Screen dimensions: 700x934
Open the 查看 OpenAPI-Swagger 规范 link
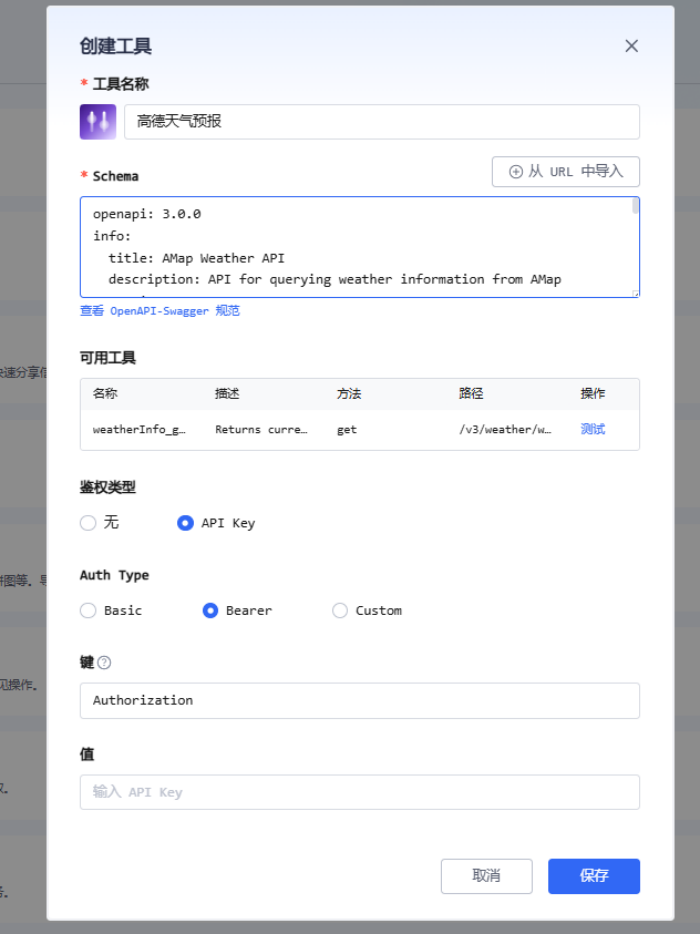pos(160,310)
